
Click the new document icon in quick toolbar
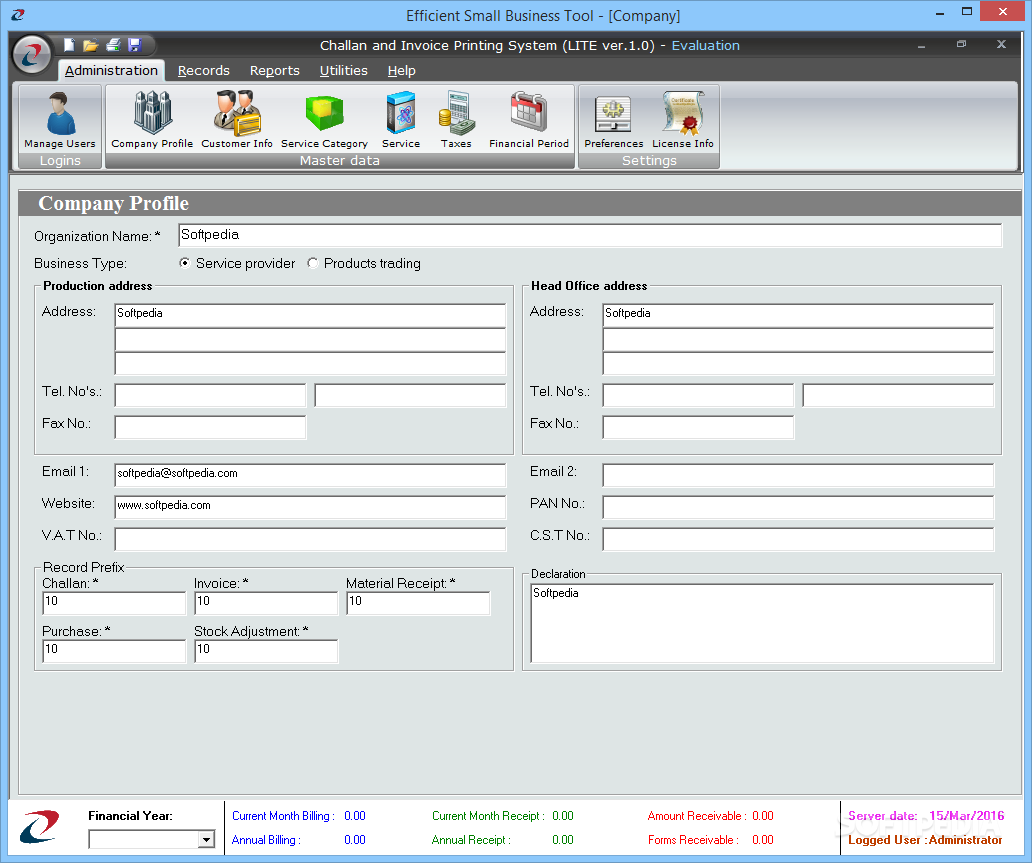pos(69,45)
